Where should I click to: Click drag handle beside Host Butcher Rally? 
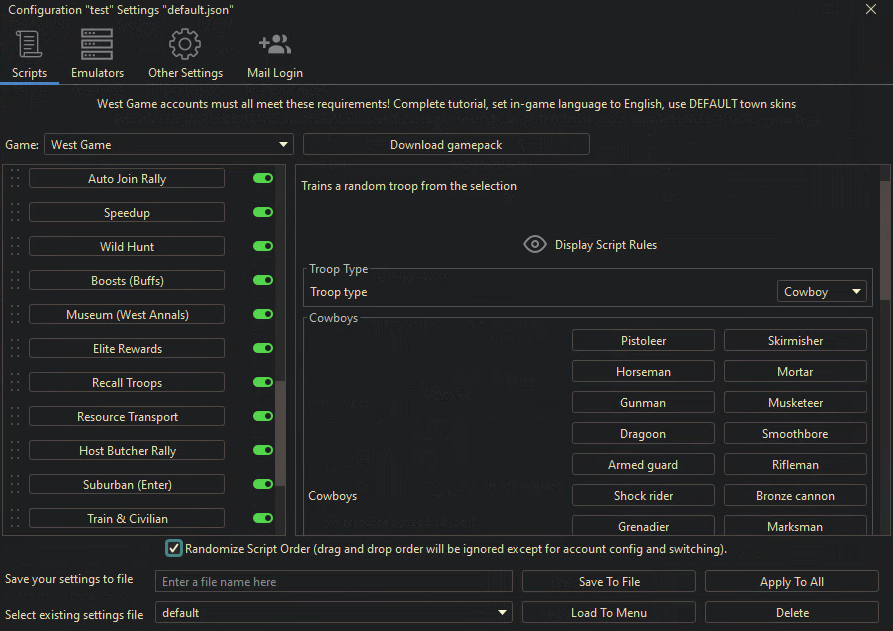pos(15,450)
